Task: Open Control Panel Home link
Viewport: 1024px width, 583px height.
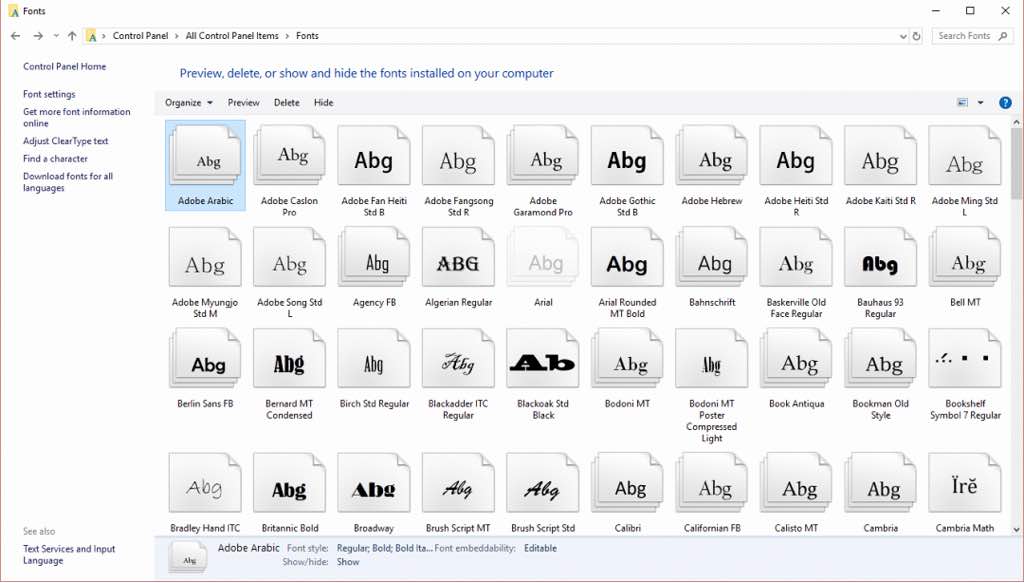Action: click(65, 67)
